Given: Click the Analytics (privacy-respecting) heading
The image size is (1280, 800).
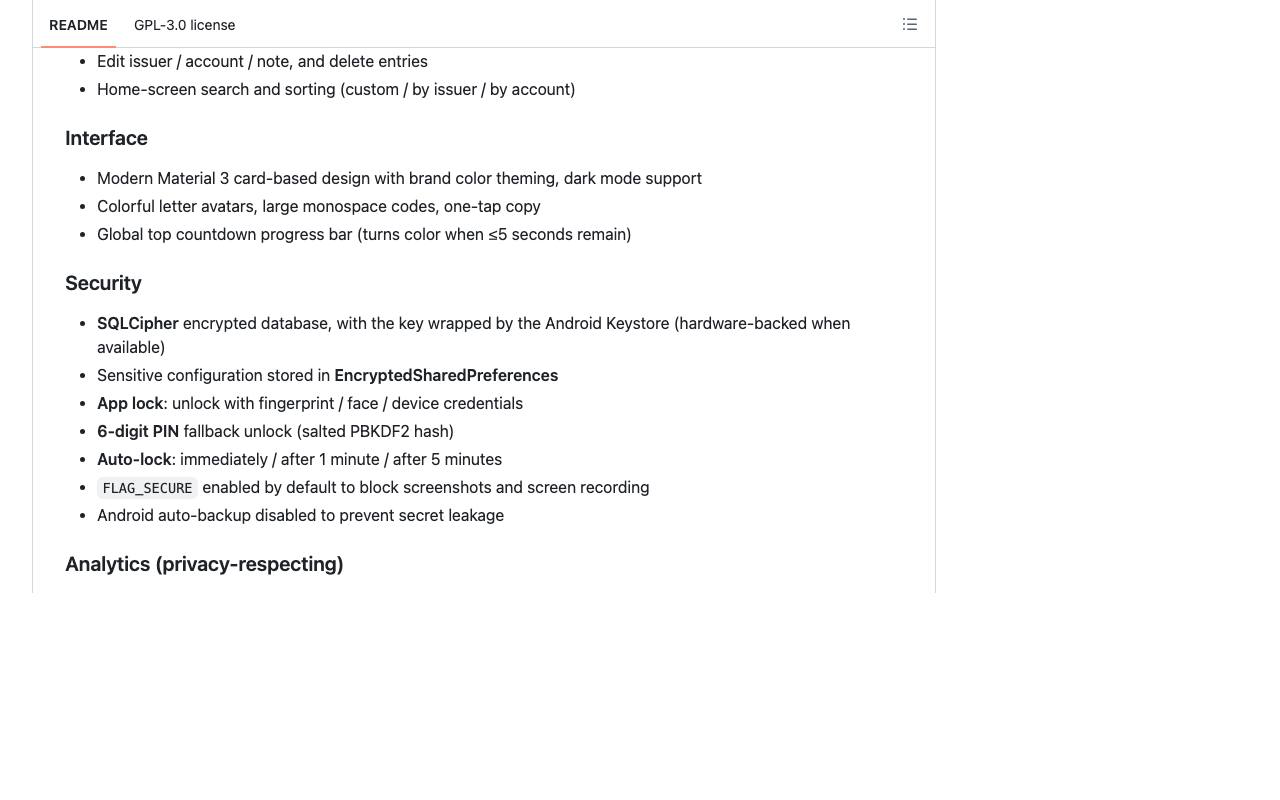Looking at the screenshot, I should 204,564.
